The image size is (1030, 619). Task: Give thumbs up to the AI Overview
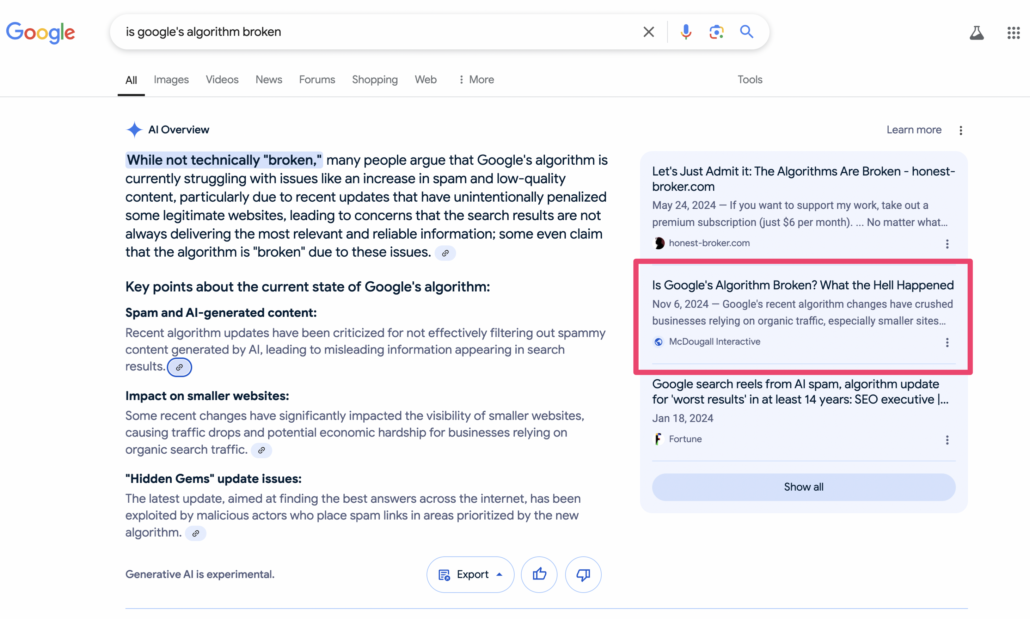[539, 575]
